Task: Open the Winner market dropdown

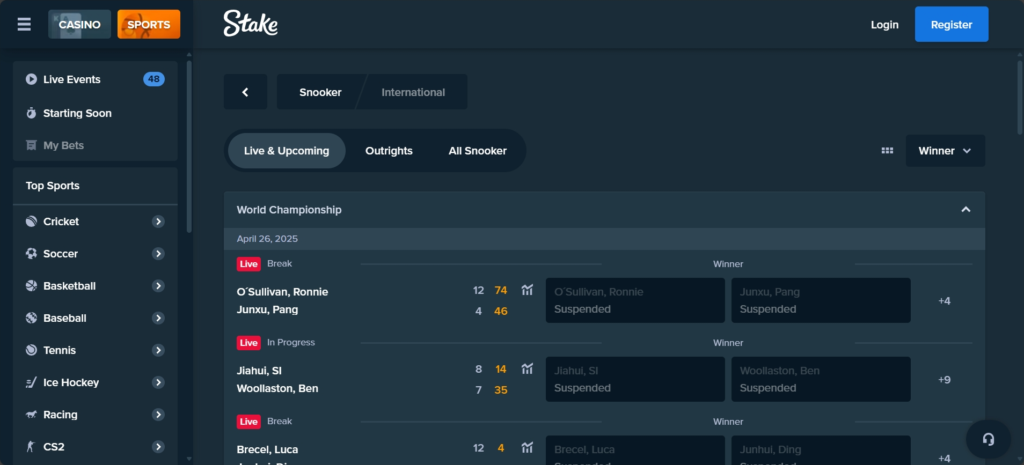Action: pos(945,151)
